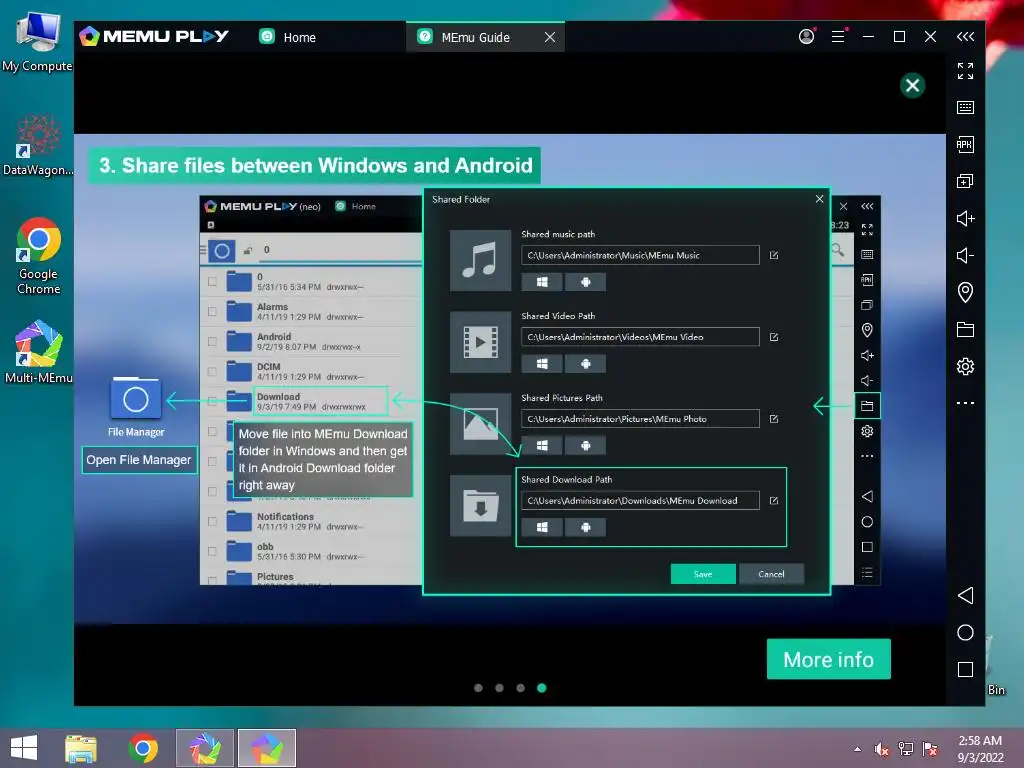Click the APK install icon
The width and height of the screenshot is (1024, 768).
coord(965,144)
